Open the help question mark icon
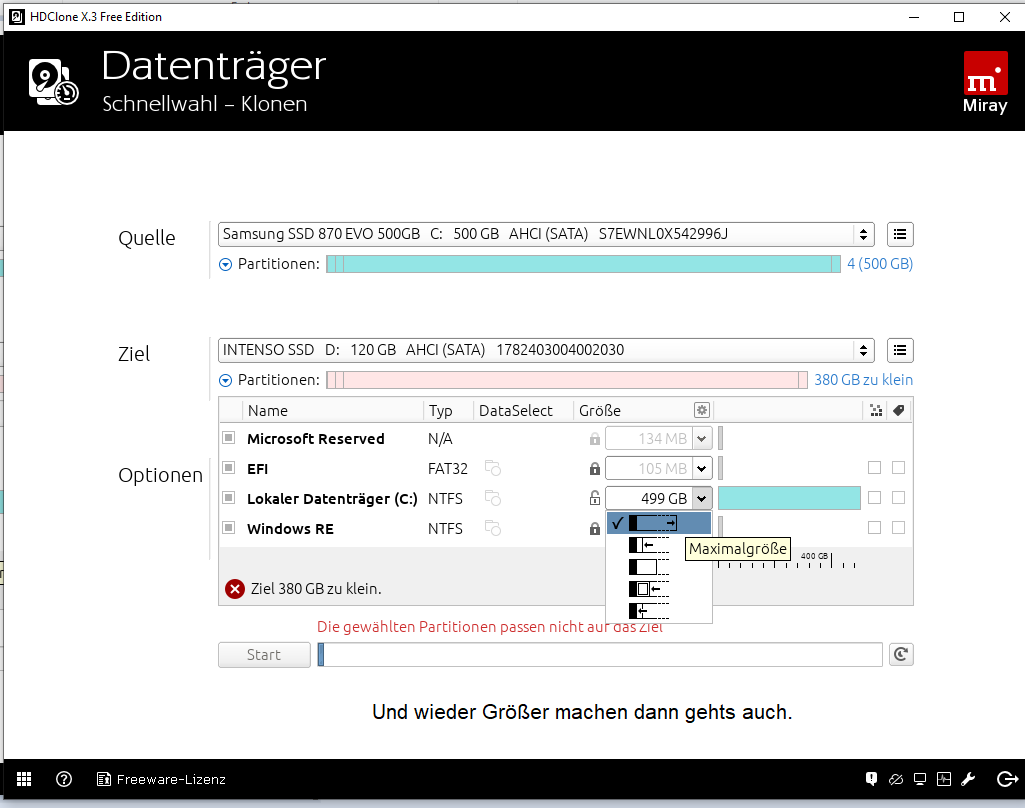Image resolution: width=1025 pixels, height=808 pixels. click(64, 779)
